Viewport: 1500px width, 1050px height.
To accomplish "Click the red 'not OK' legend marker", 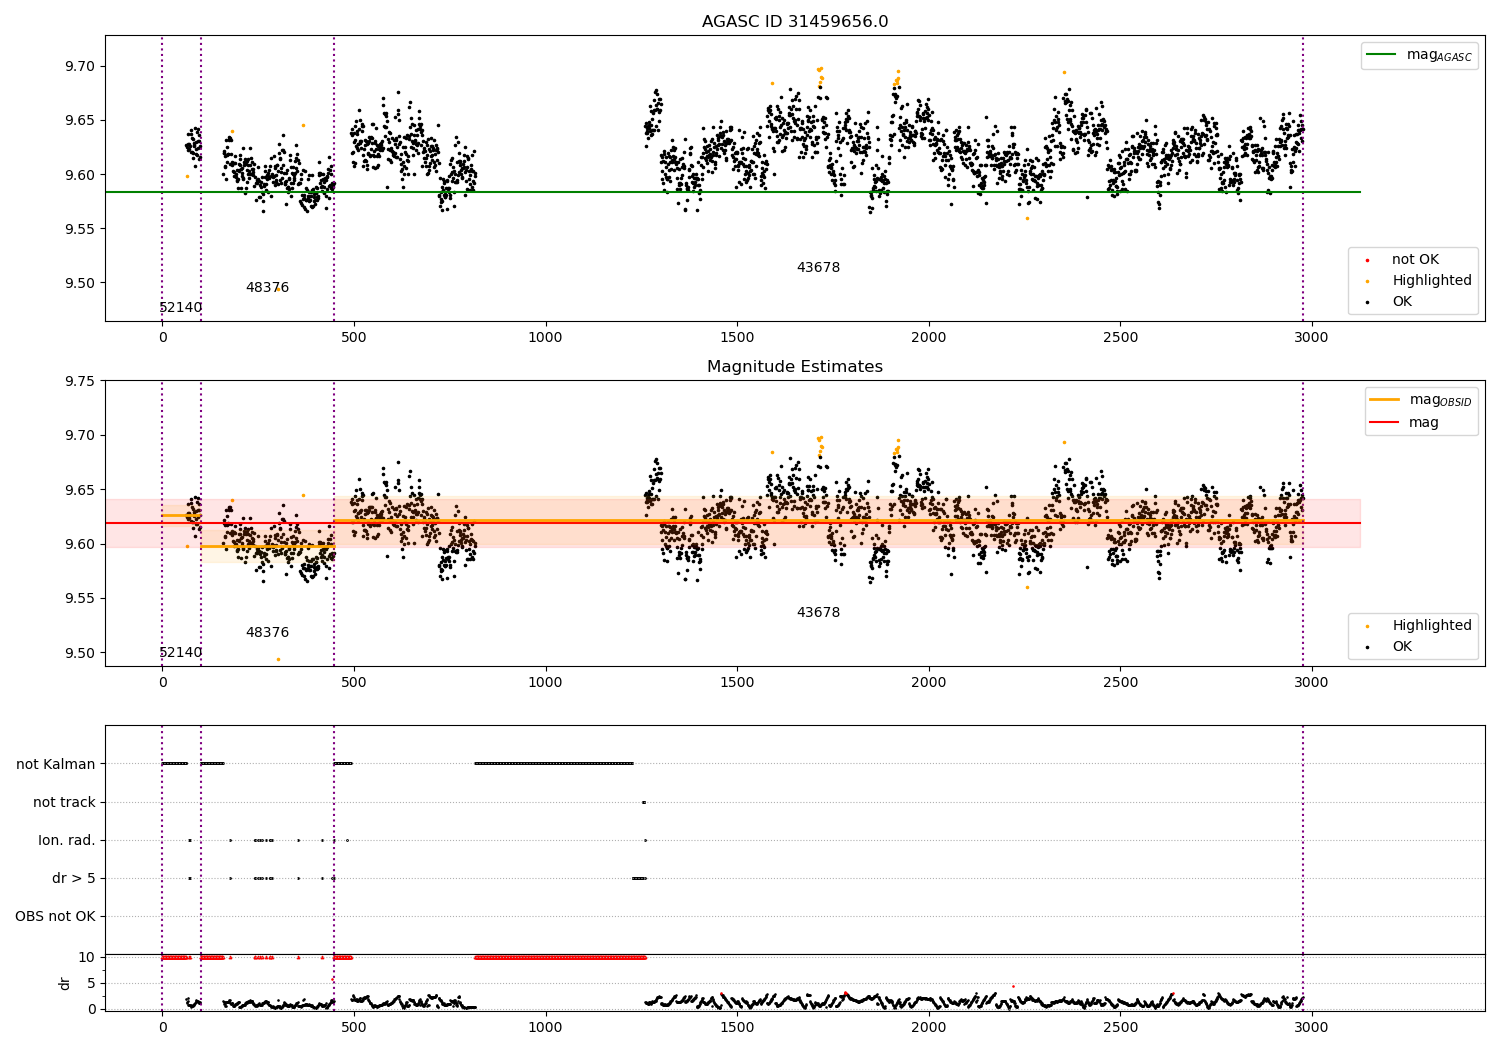I will click(1367, 260).
